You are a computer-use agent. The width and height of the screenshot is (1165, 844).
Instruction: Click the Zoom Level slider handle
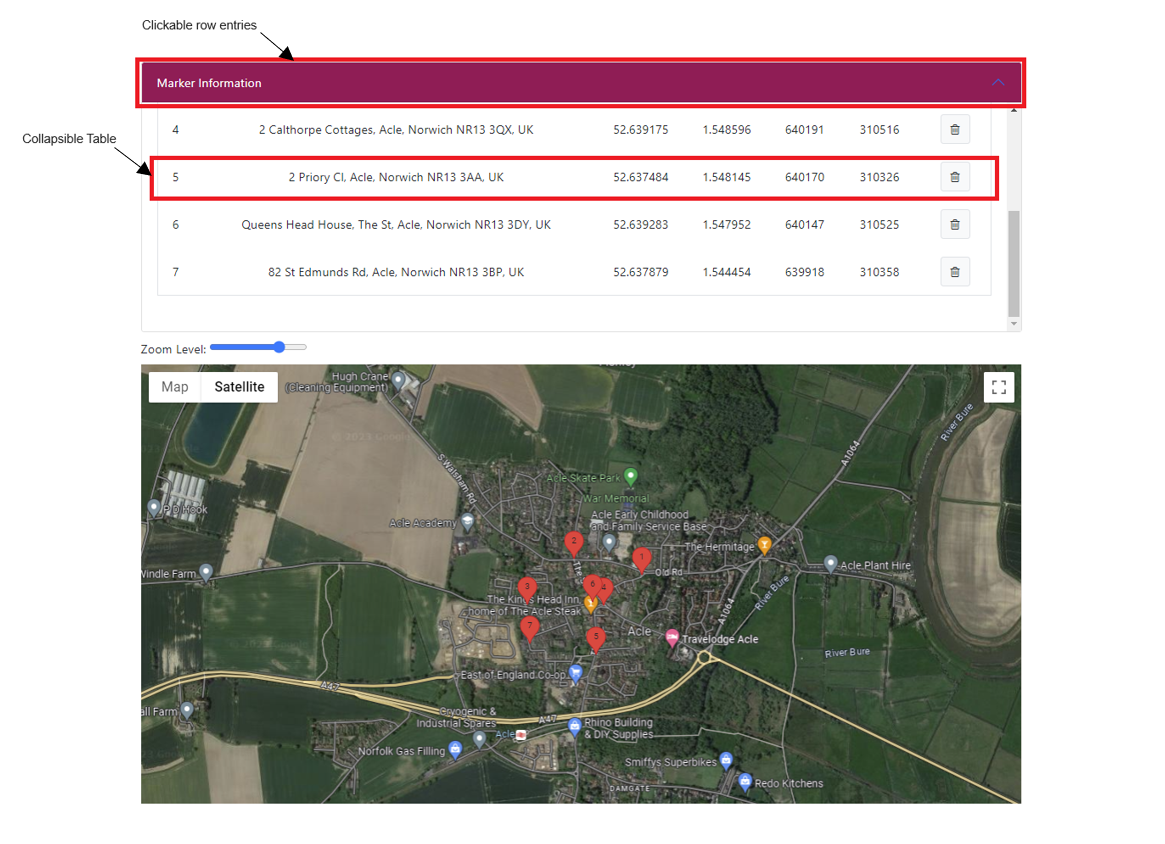pos(279,348)
